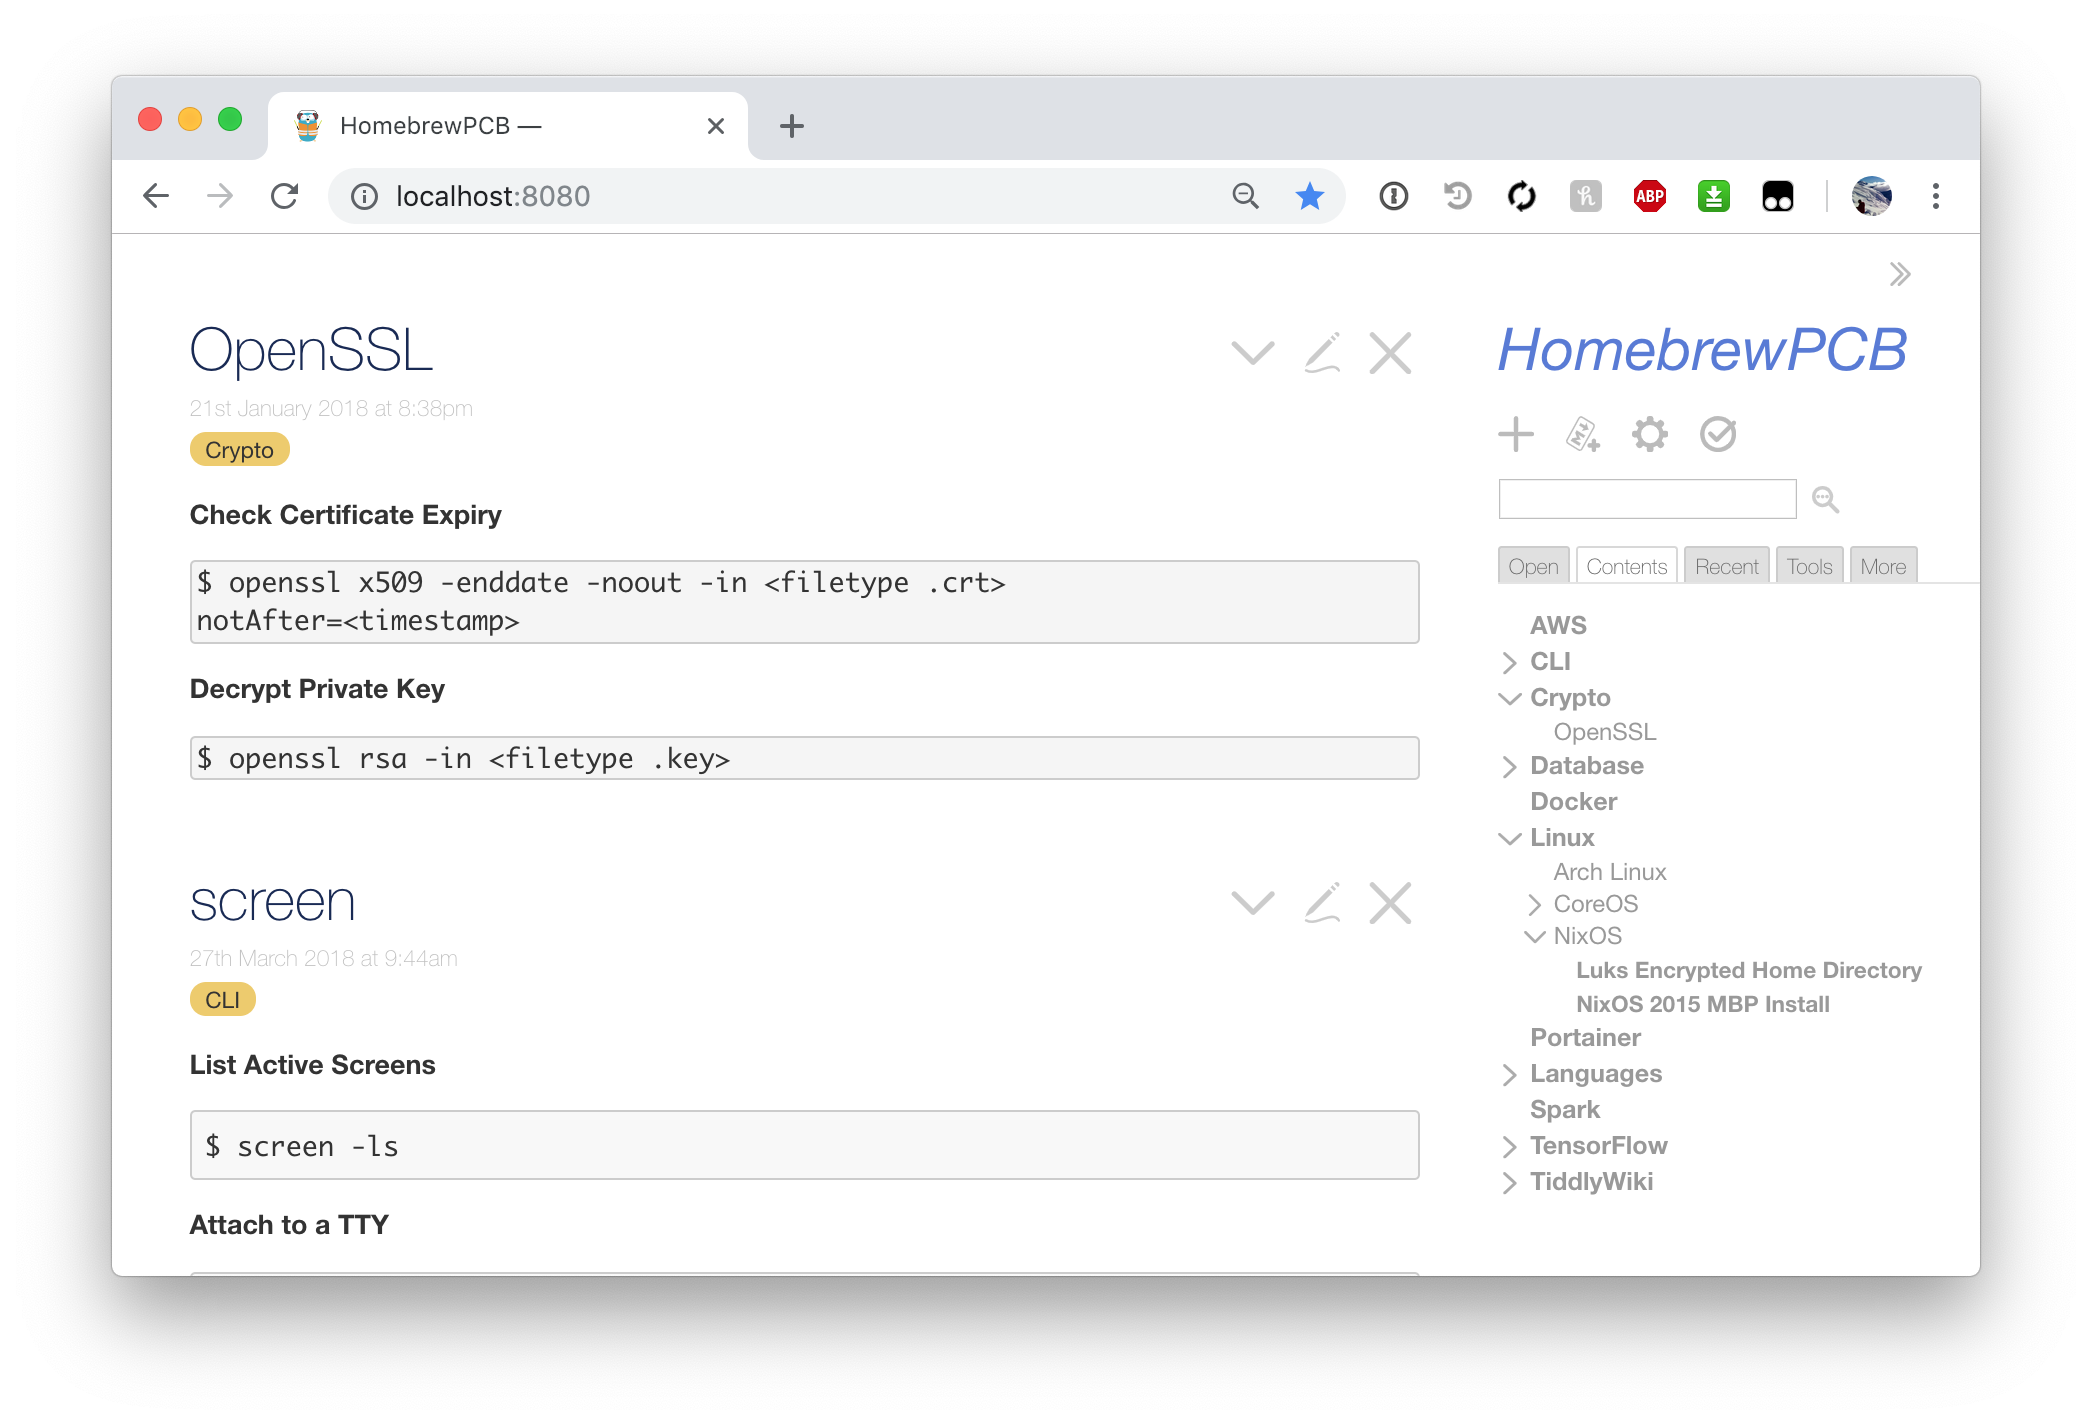The height and width of the screenshot is (1424, 2092).
Task: Close the screen tiddler
Action: [1389, 903]
